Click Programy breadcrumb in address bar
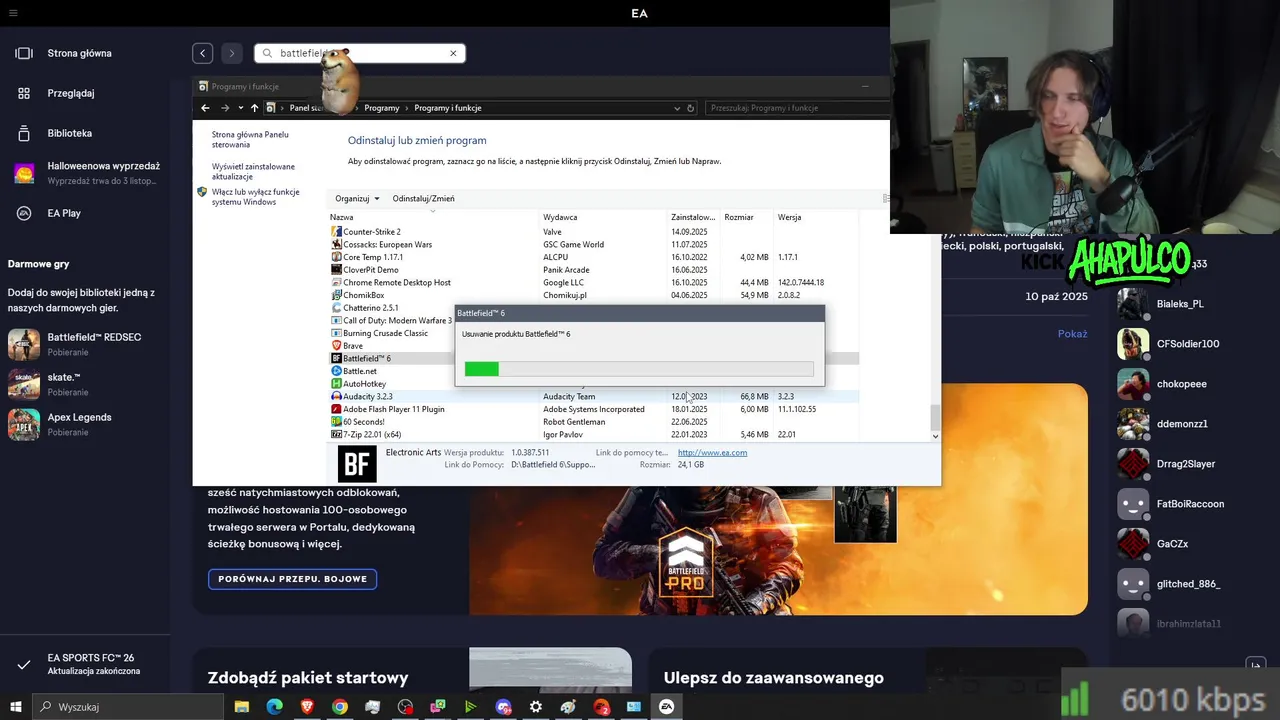The width and height of the screenshot is (1280, 720). pyautogui.click(x=382, y=108)
